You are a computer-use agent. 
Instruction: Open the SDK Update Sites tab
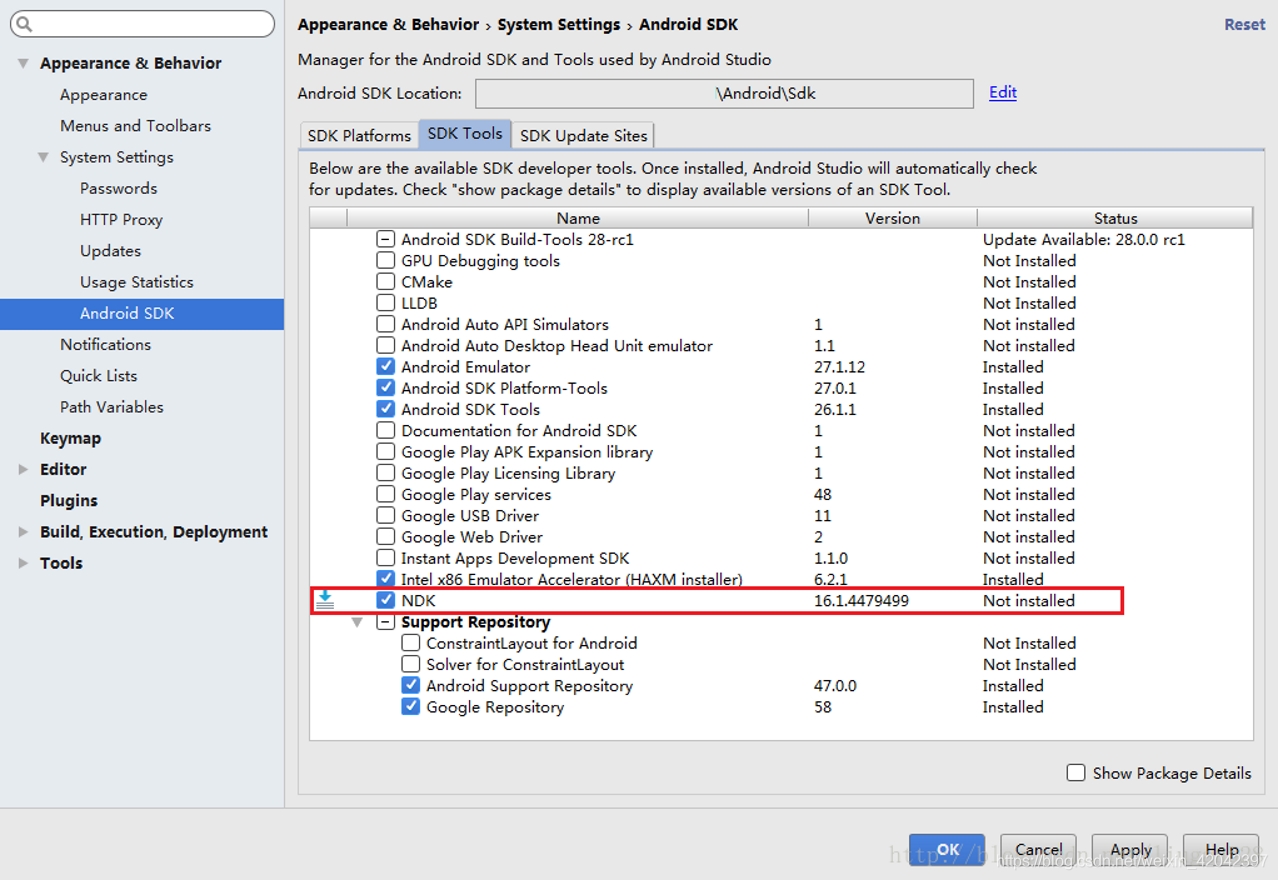584,135
